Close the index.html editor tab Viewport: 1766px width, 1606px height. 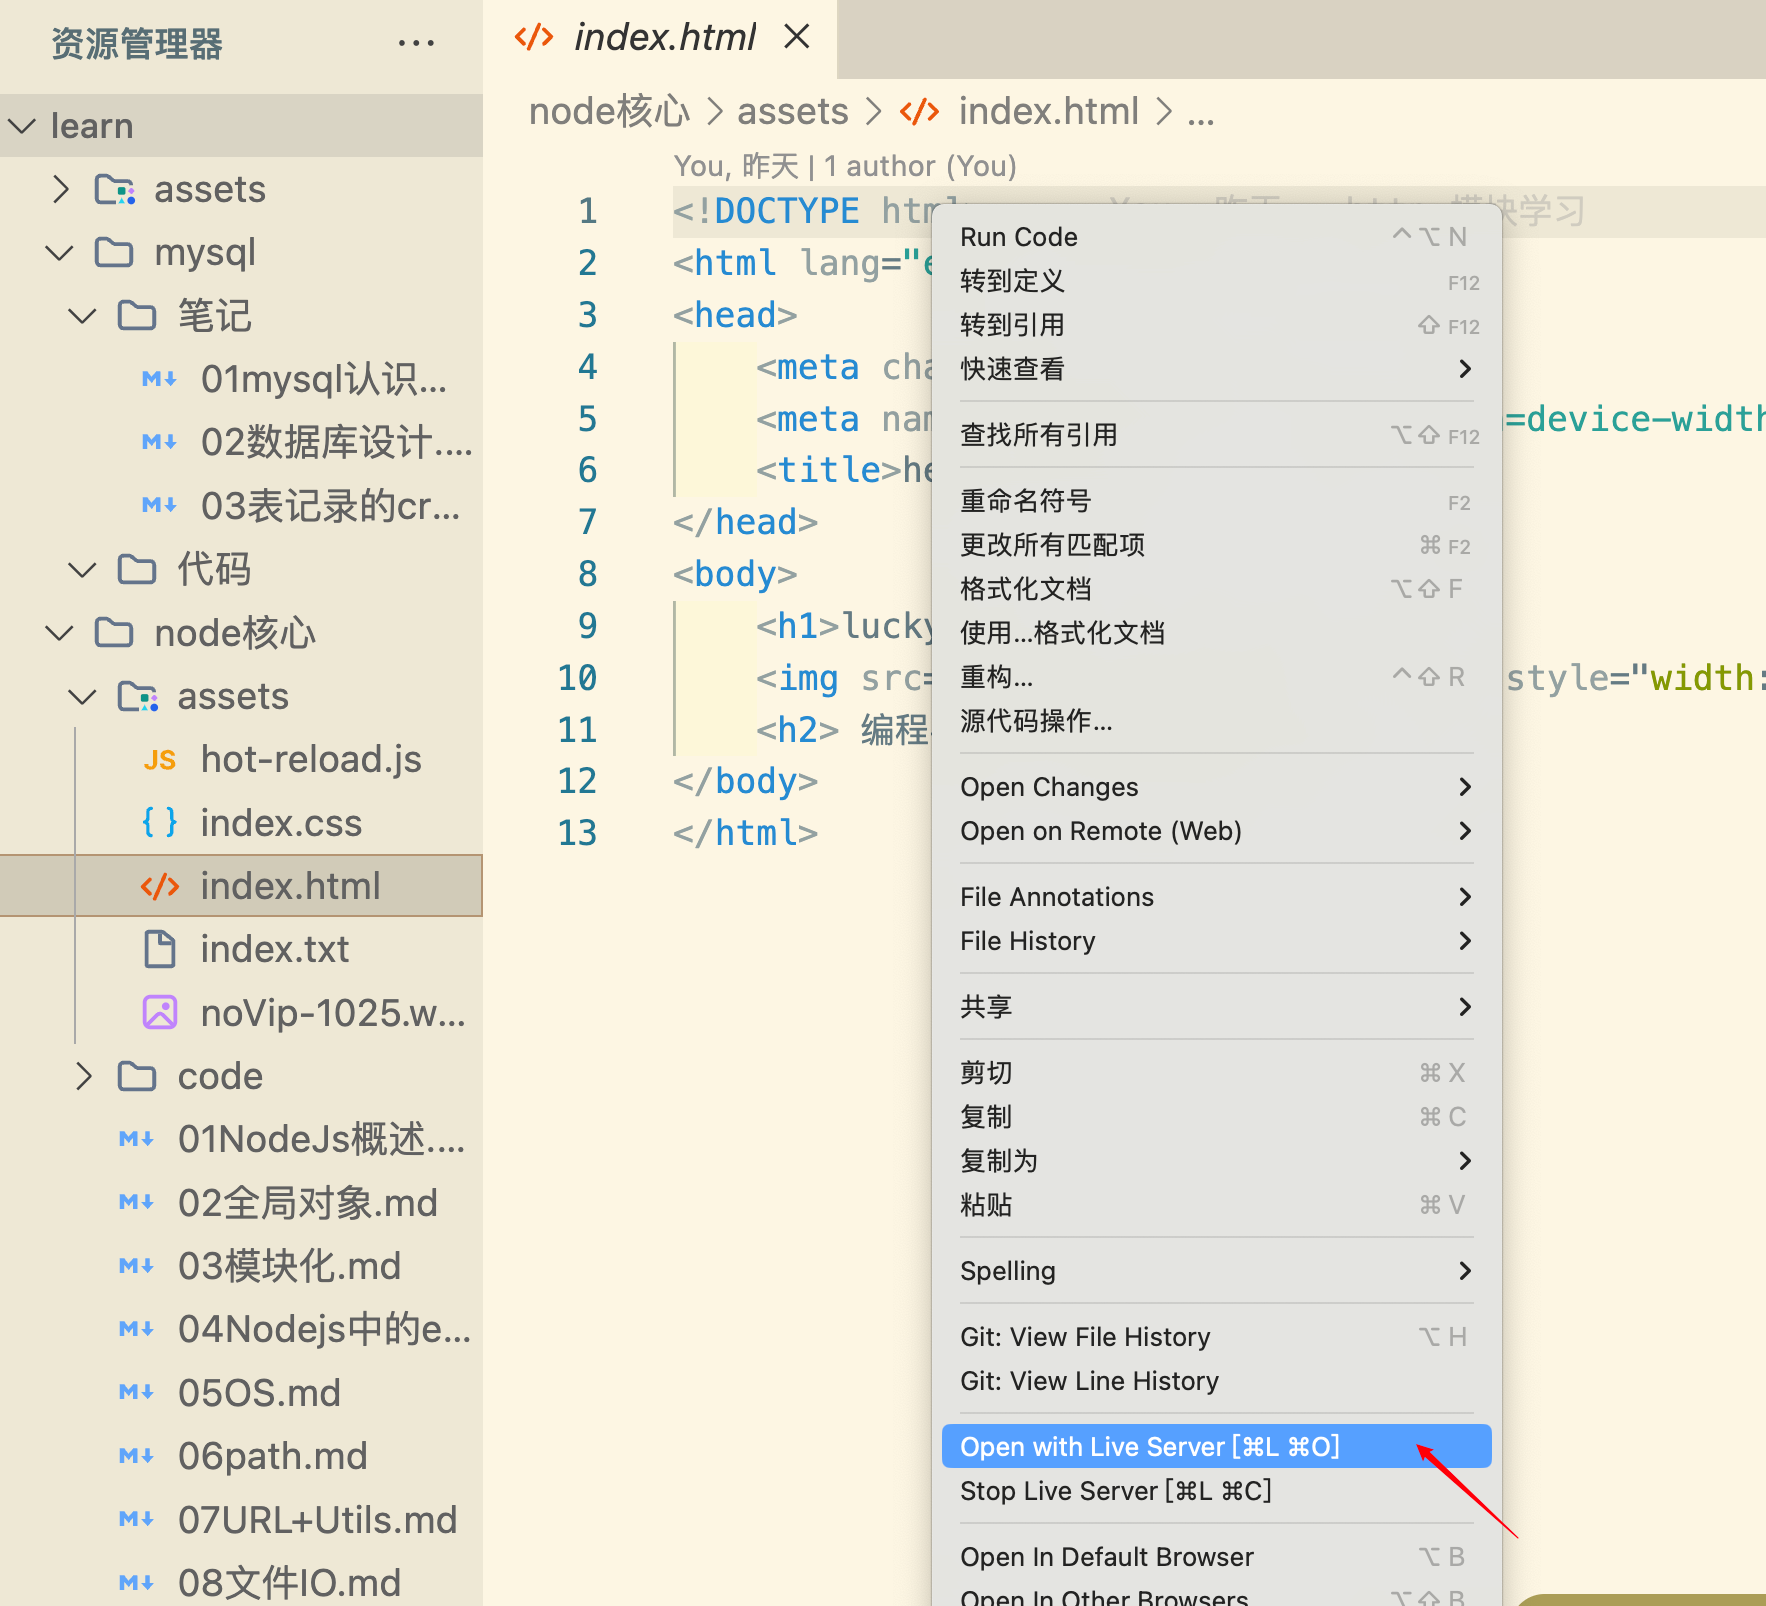pyautogui.click(x=797, y=37)
